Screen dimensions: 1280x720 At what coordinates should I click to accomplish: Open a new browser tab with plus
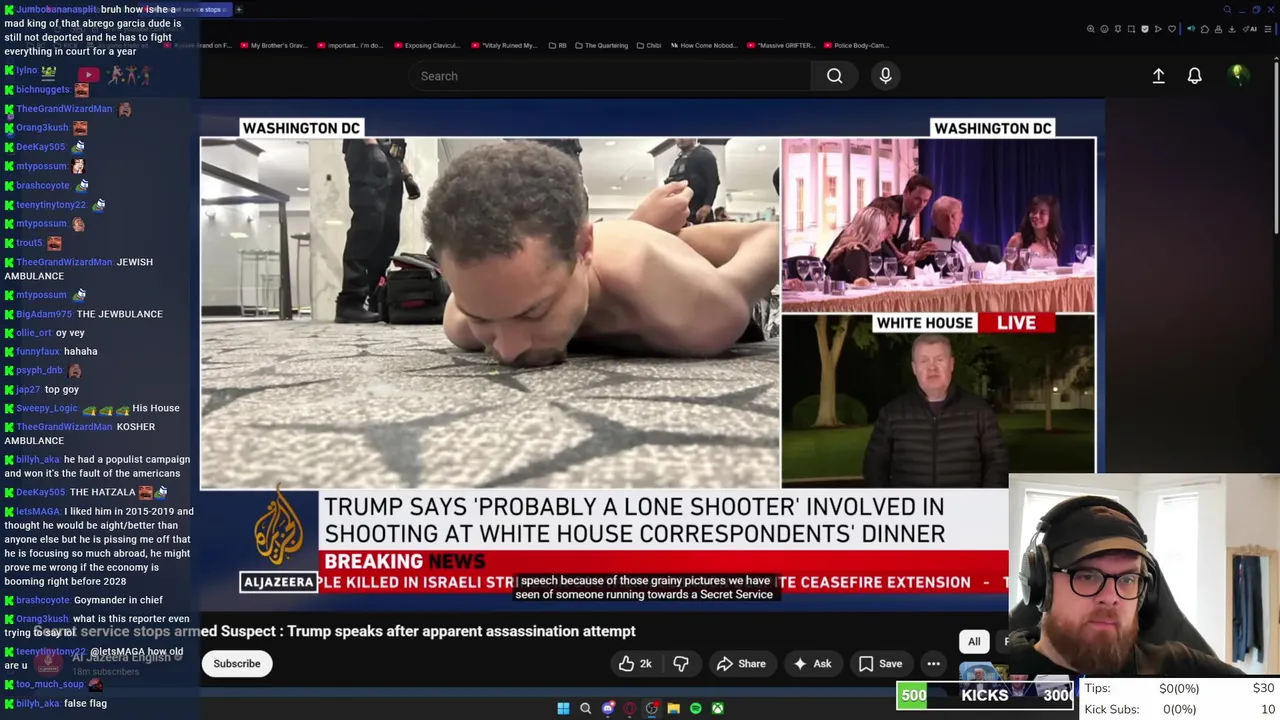pyautogui.click(x=239, y=9)
